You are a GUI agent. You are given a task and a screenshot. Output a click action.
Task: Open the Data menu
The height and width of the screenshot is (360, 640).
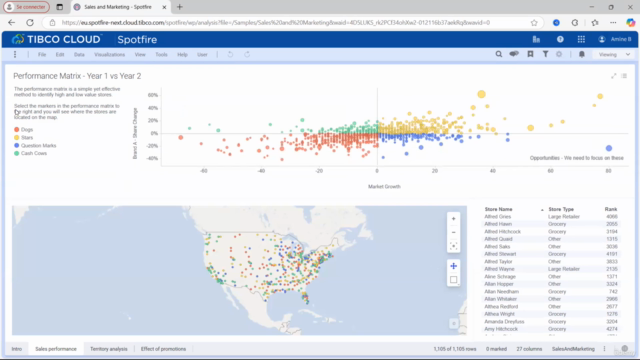point(79,54)
